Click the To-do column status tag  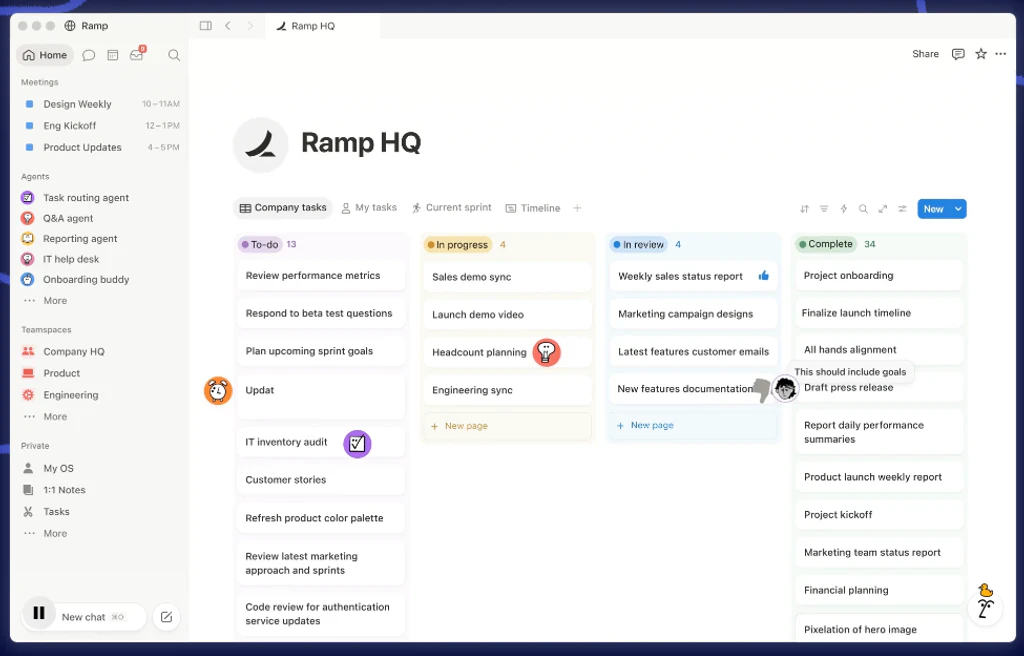pos(260,244)
